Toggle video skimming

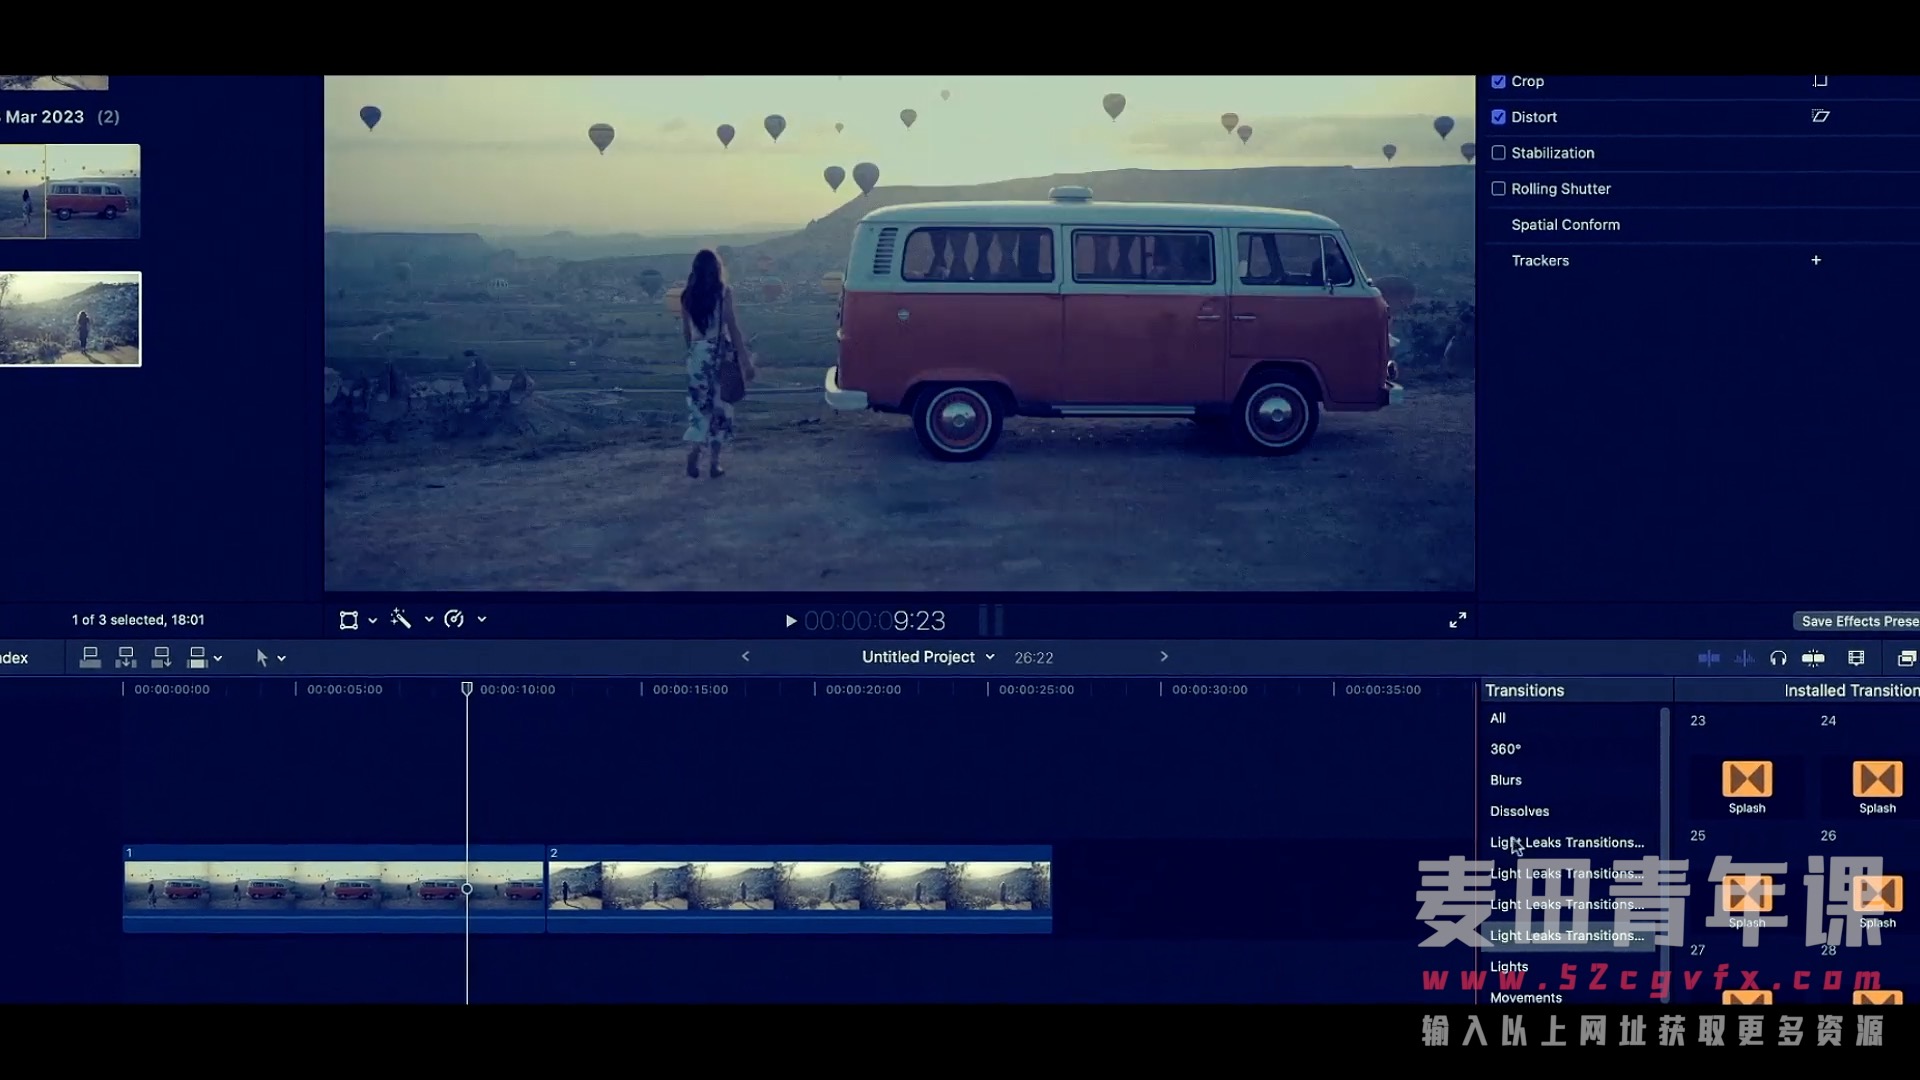click(1709, 658)
